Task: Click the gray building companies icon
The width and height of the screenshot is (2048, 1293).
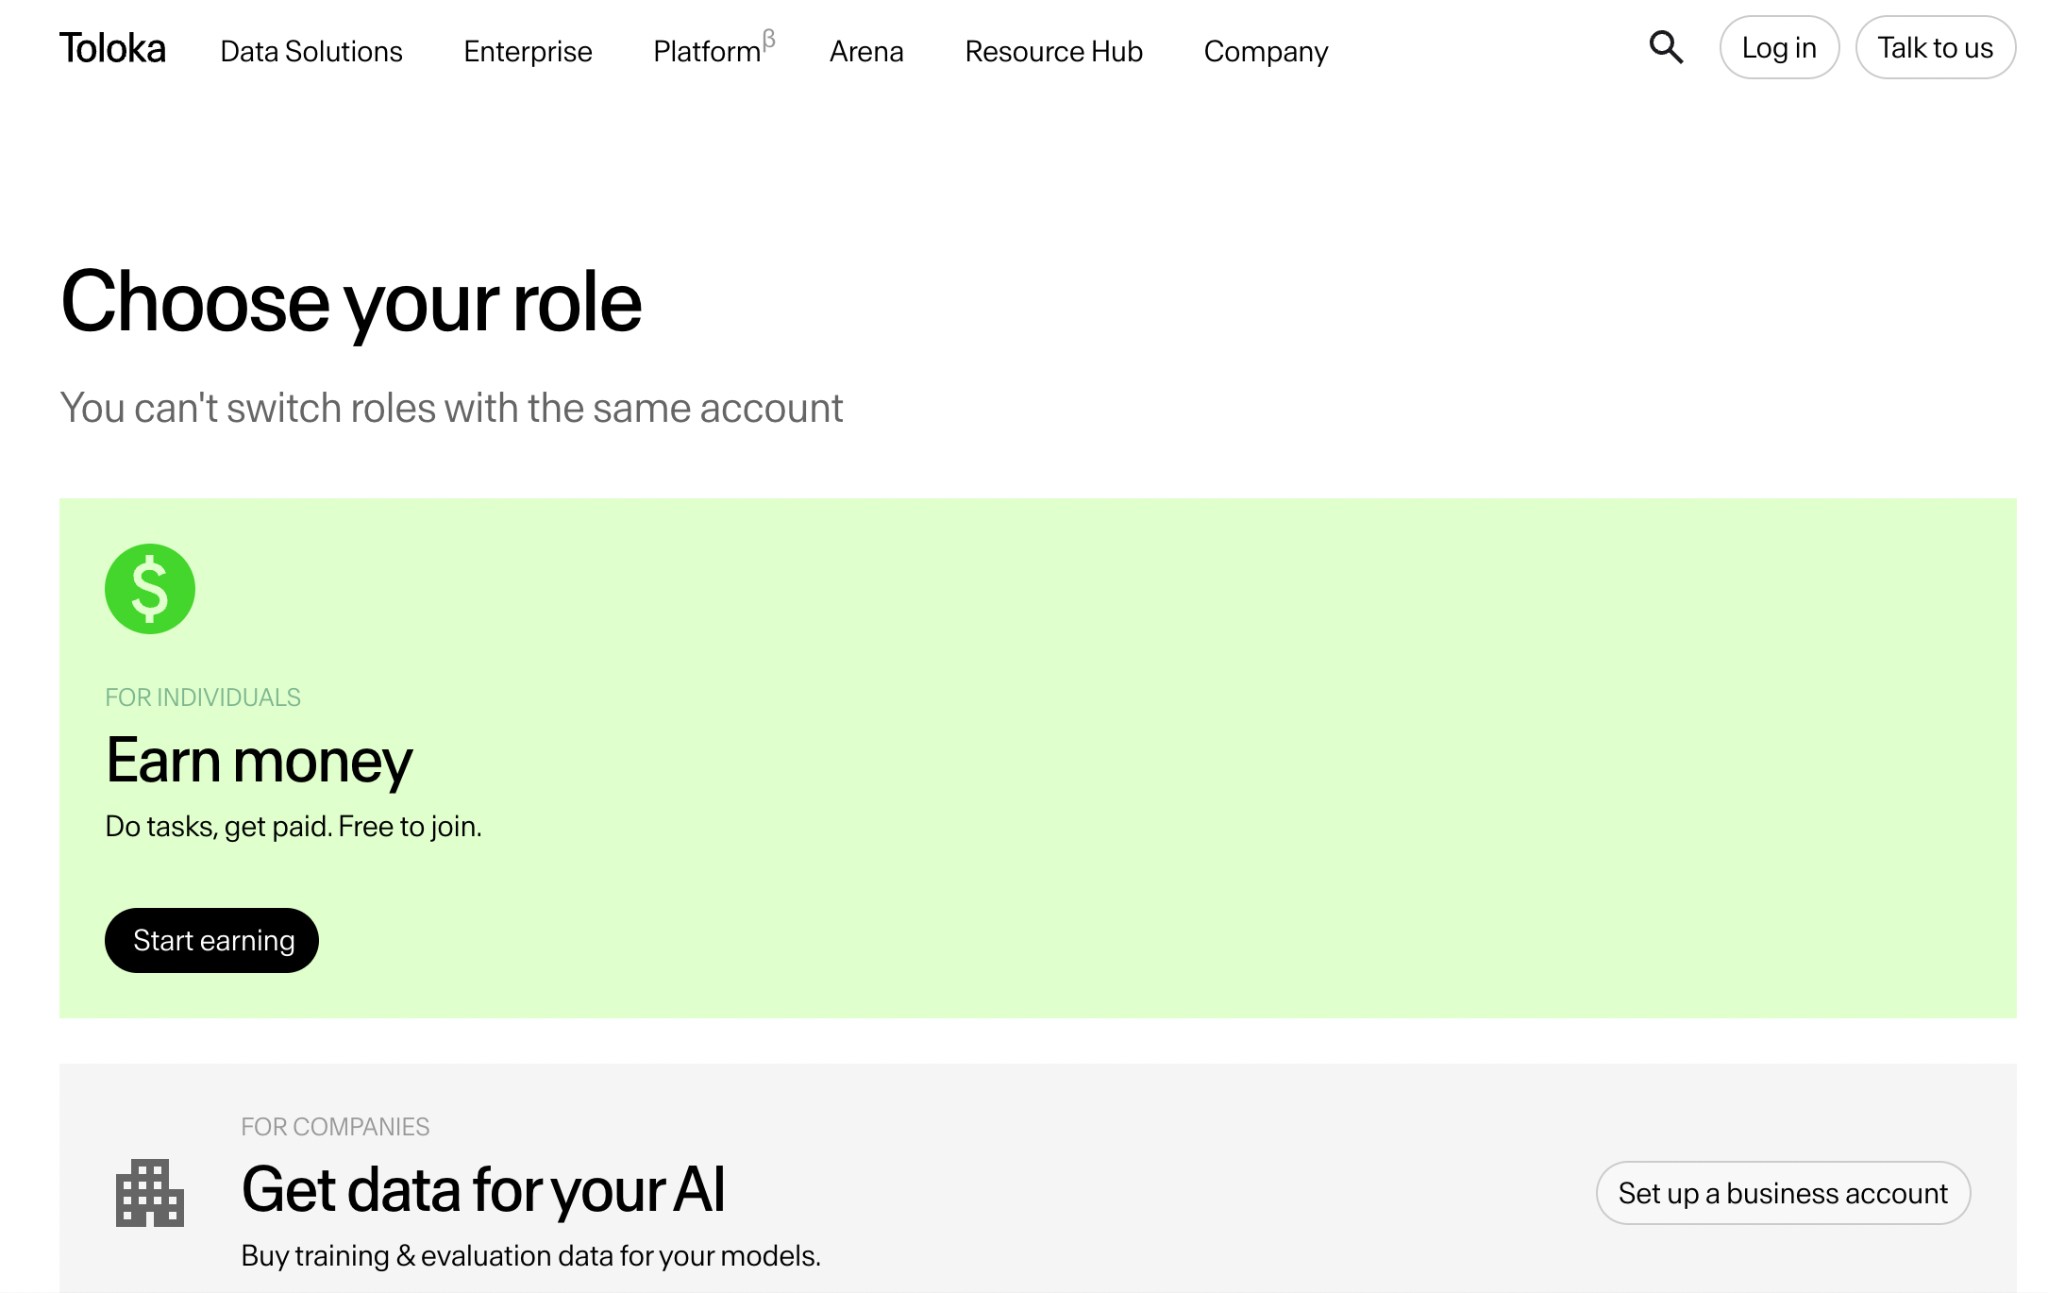Action: pyautogui.click(x=150, y=1192)
